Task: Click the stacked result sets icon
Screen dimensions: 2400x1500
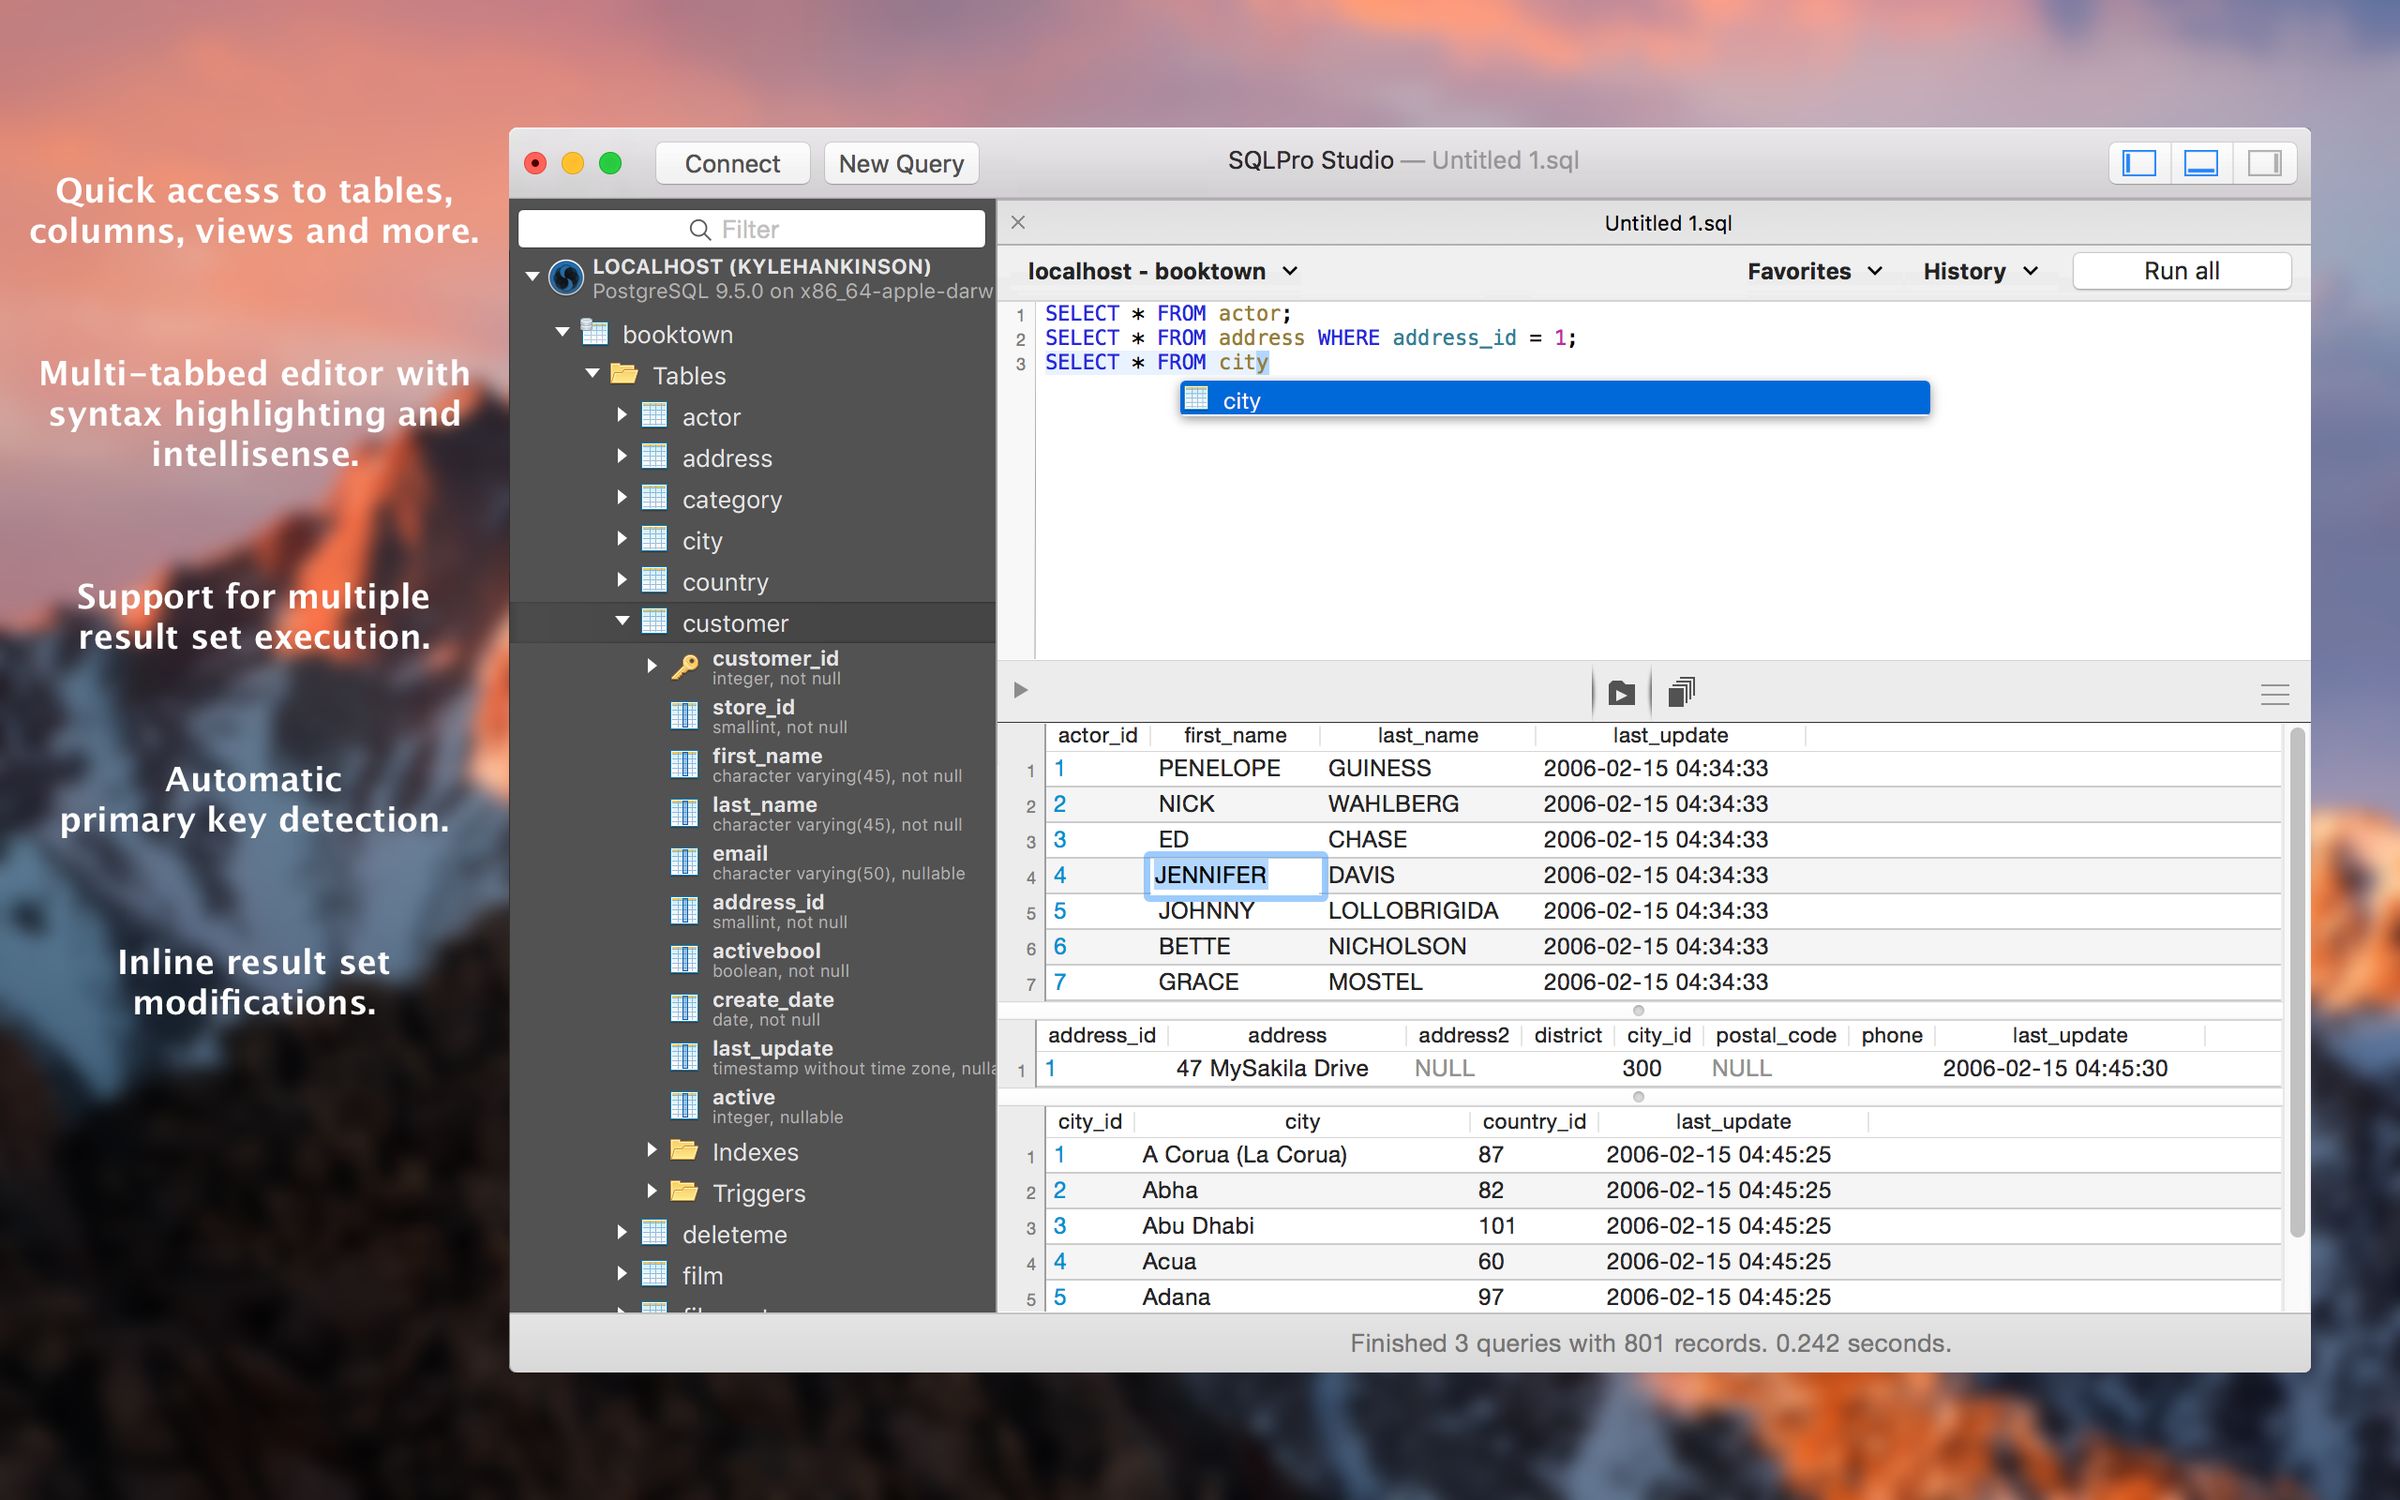Action: point(1683,692)
